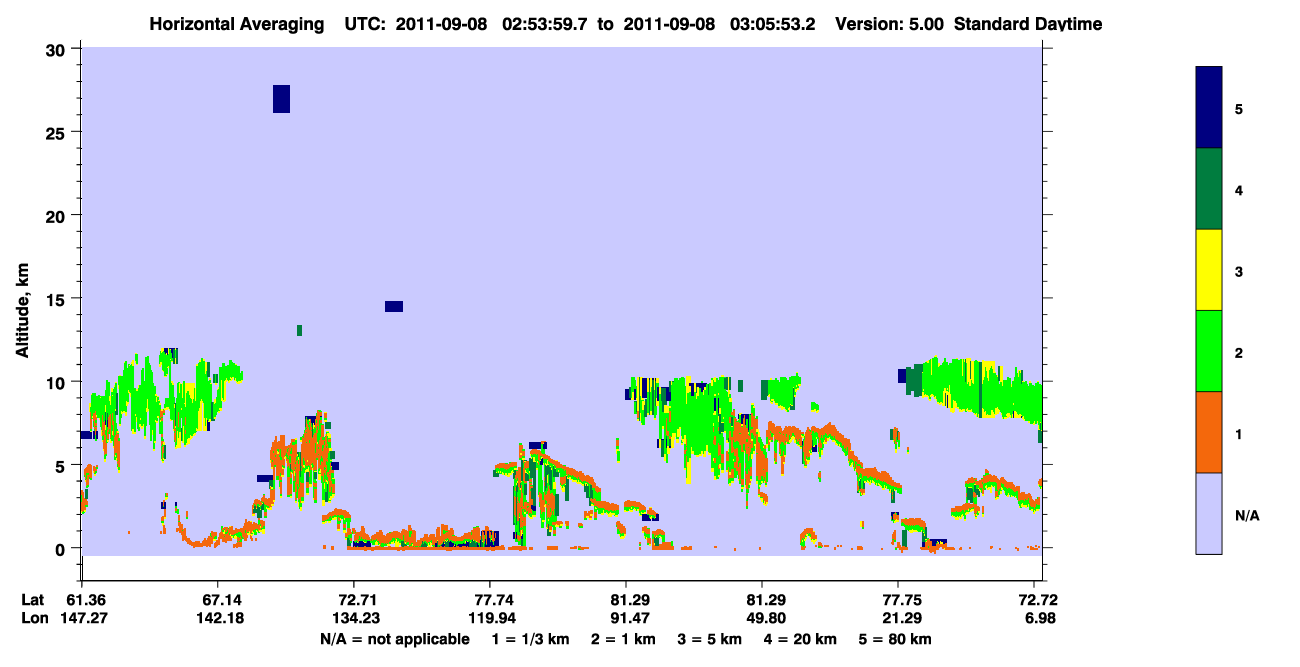Click the longitude value '119.94'
This screenshot has width=1300, height=667.
490,618
